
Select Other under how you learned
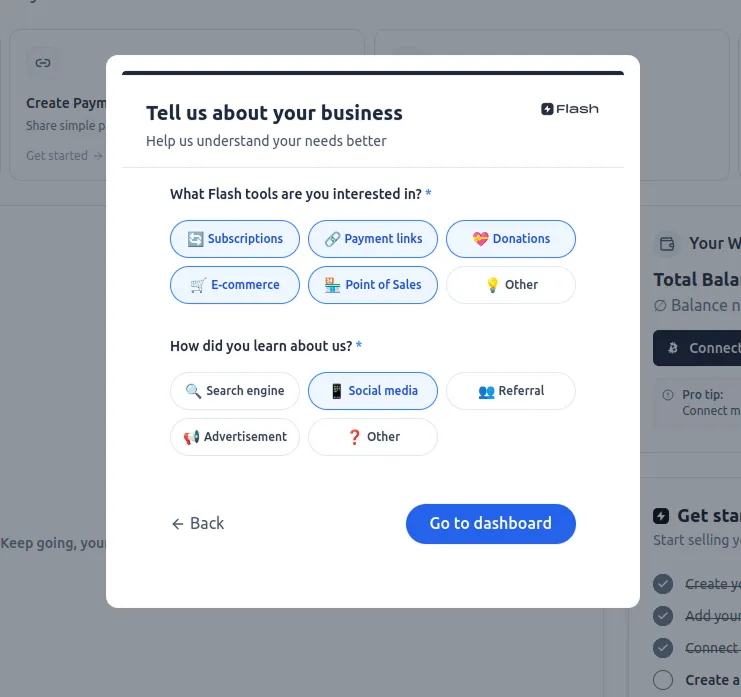click(373, 437)
